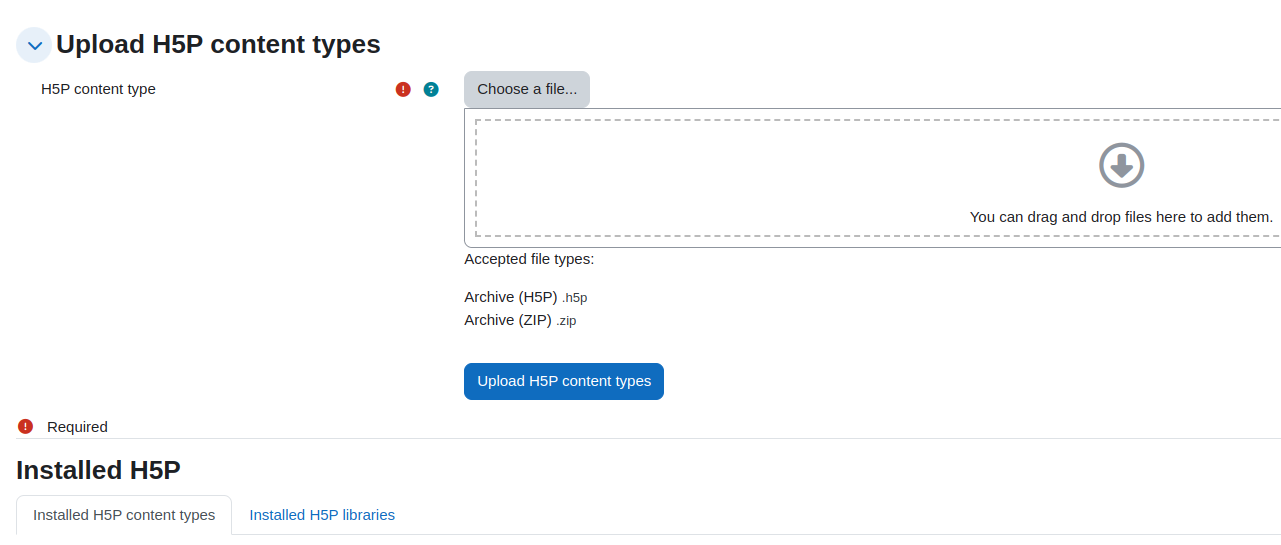Viewport: 1281px width, 545px height.
Task: Click the red required icon beside H5P content type
Action: tap(403, 89)
